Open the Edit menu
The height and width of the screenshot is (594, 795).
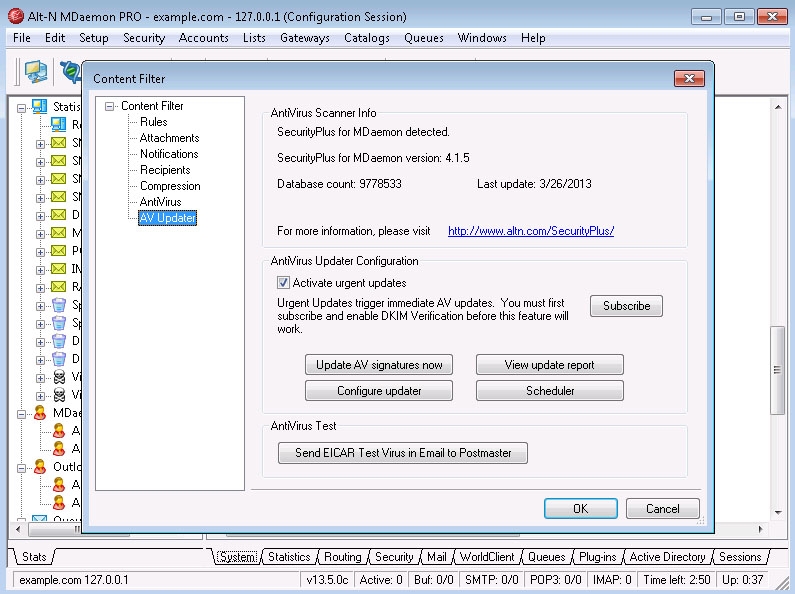55,38
